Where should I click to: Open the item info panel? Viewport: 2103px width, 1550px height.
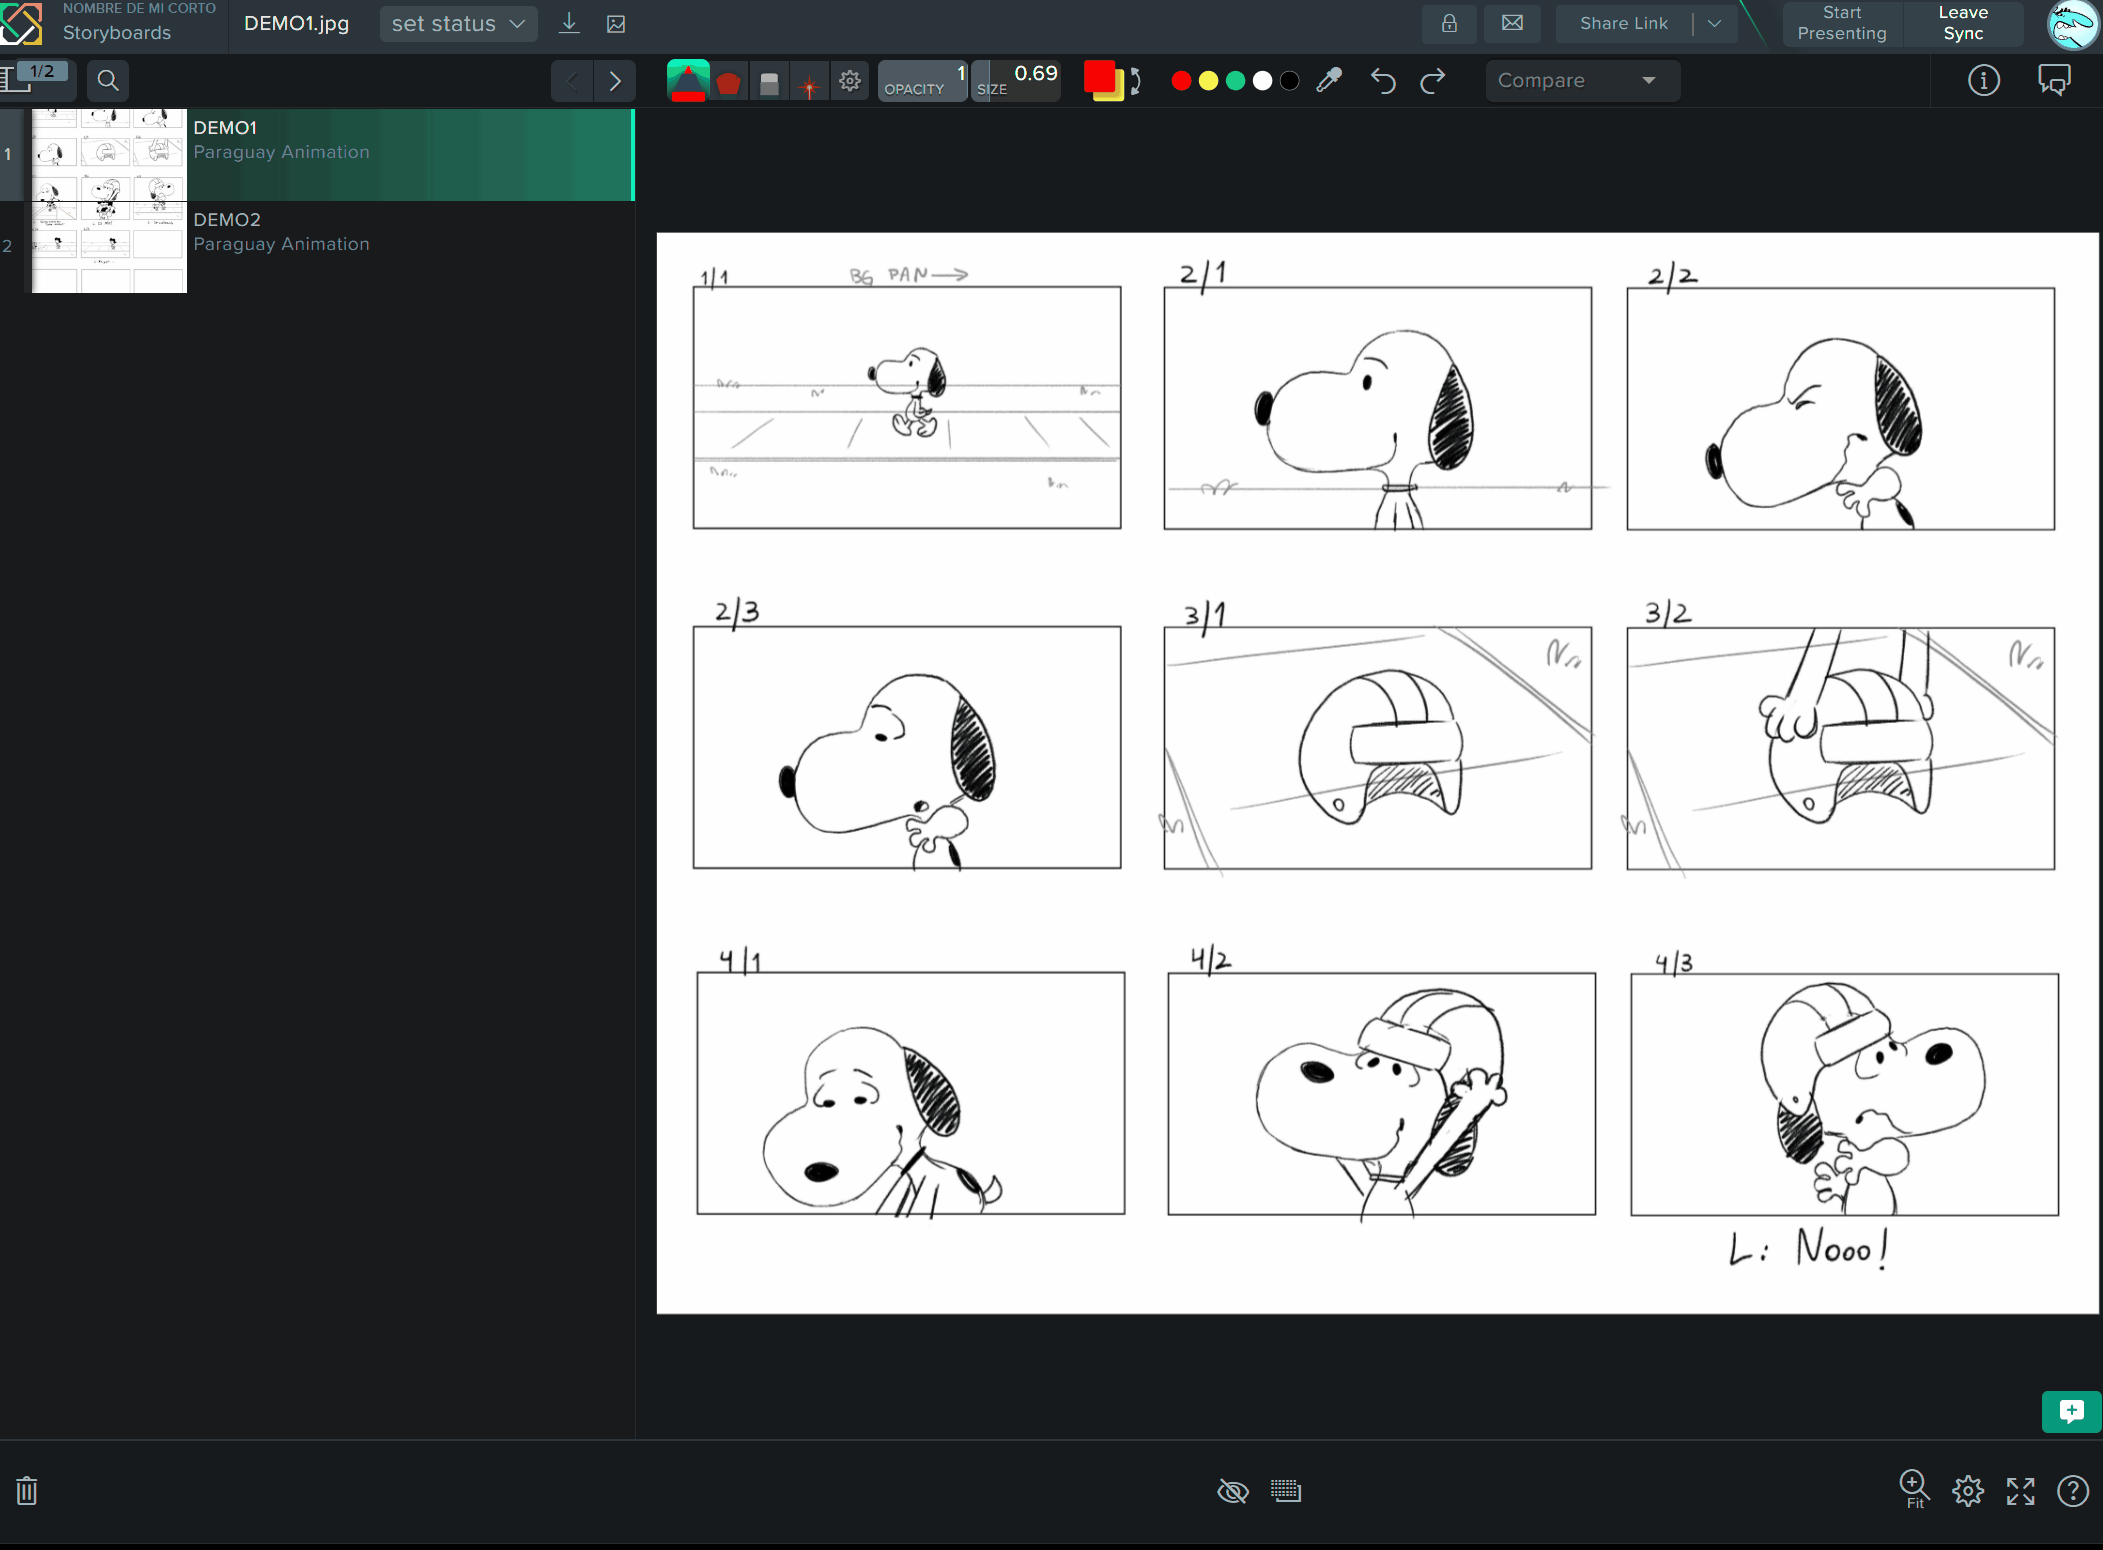click(x=1983, y=81)
